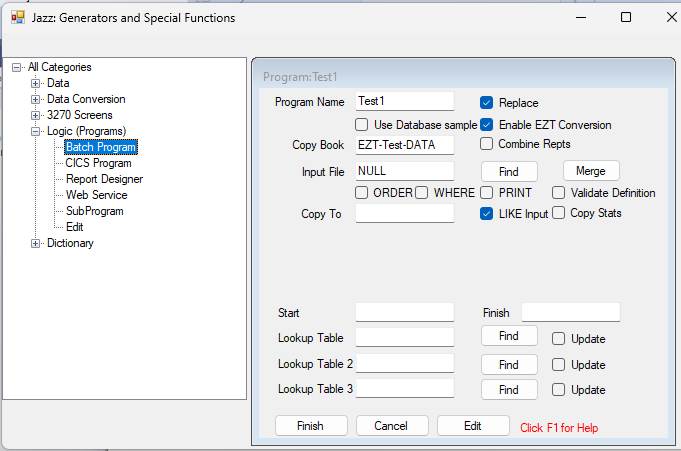Click Find button for Lookup Table 2

coord(509,365)
